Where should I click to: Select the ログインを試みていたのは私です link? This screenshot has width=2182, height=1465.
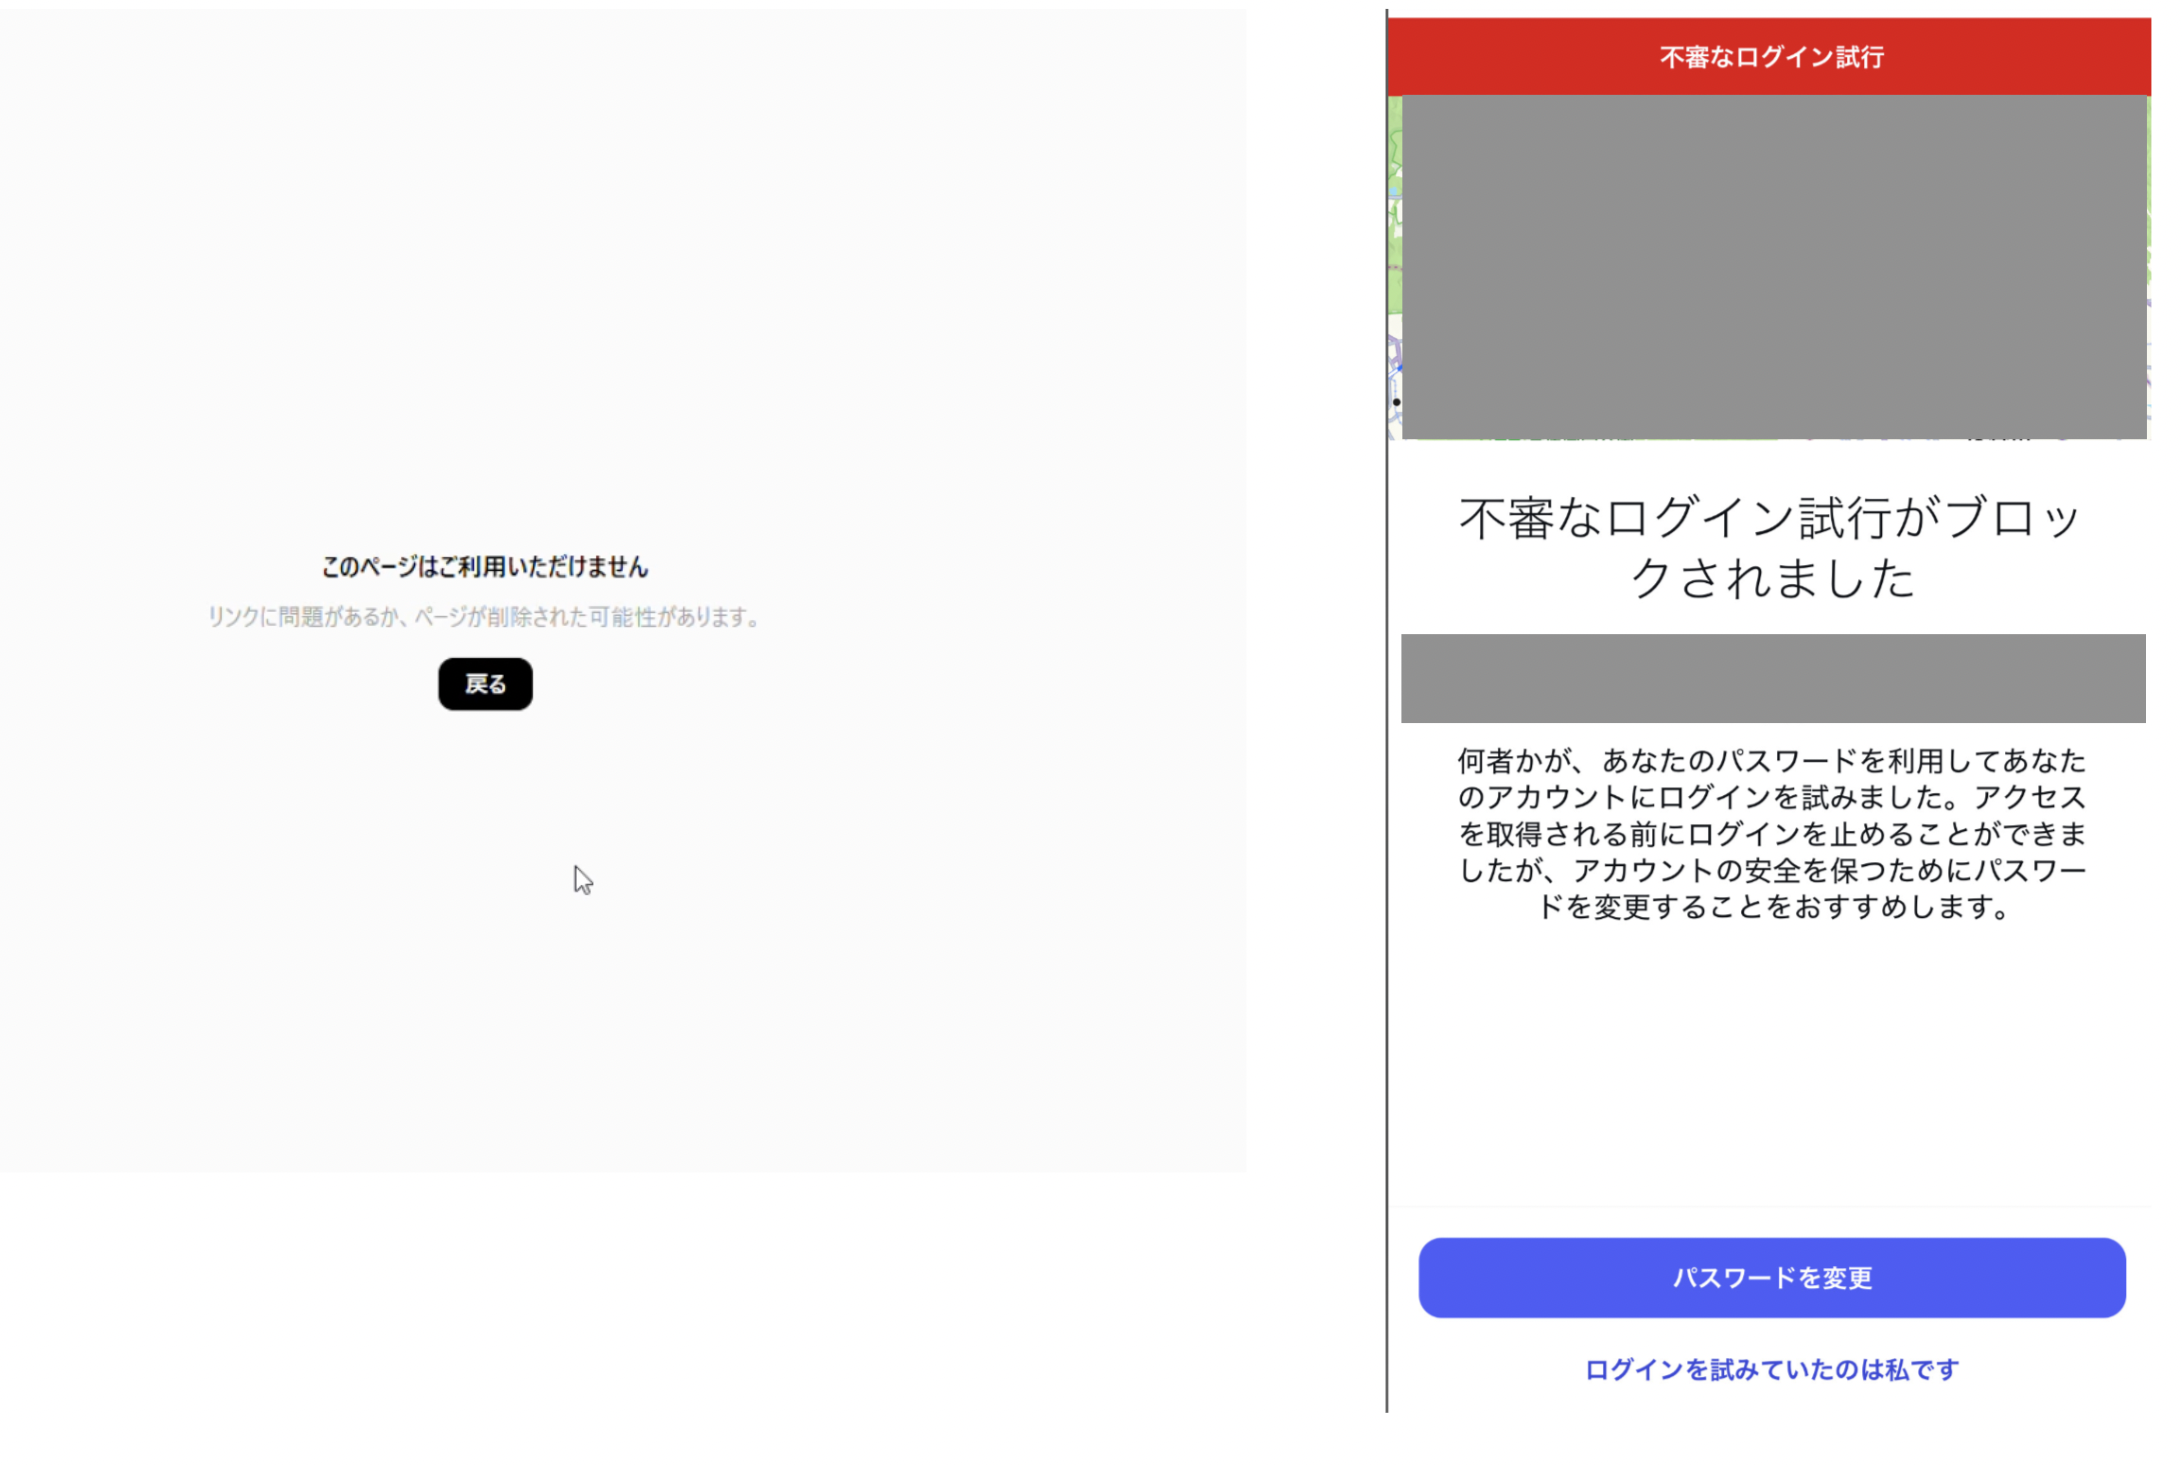[1770, 1370]
